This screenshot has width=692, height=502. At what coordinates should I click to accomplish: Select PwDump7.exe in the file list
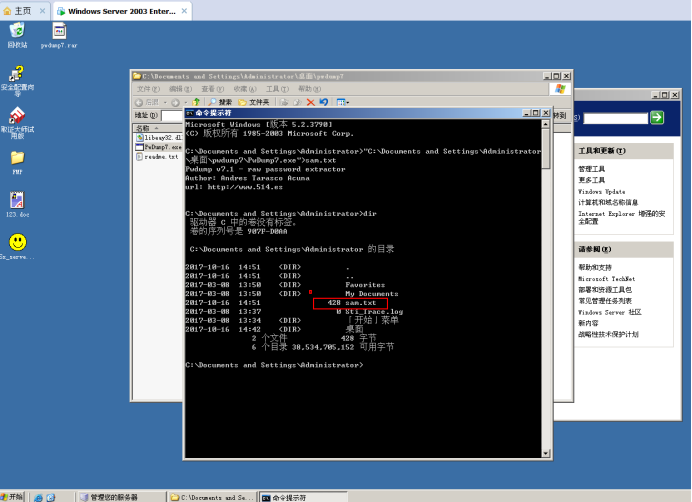point(159,147)
